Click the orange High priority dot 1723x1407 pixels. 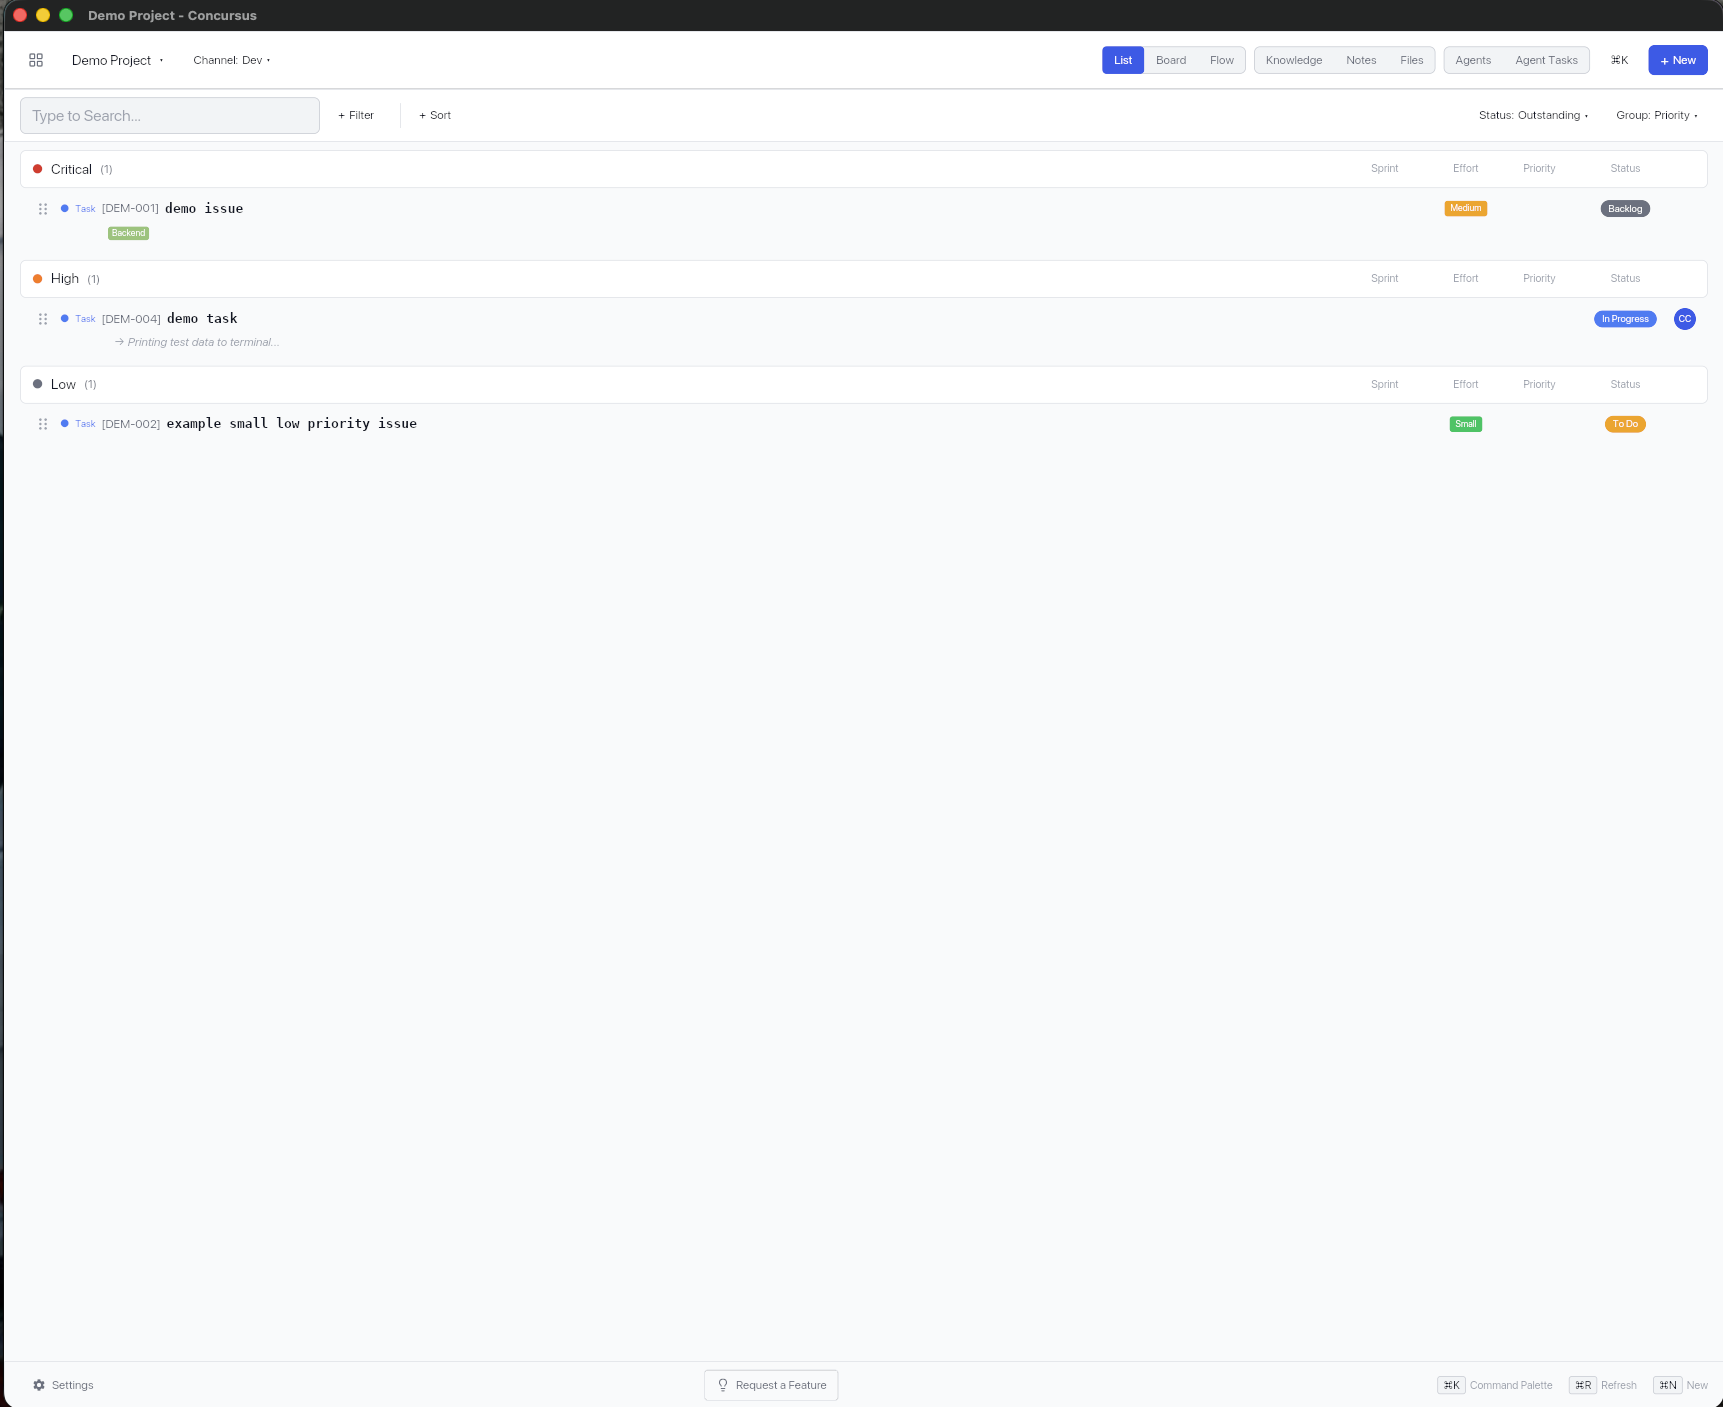click(x=37, y=278)
